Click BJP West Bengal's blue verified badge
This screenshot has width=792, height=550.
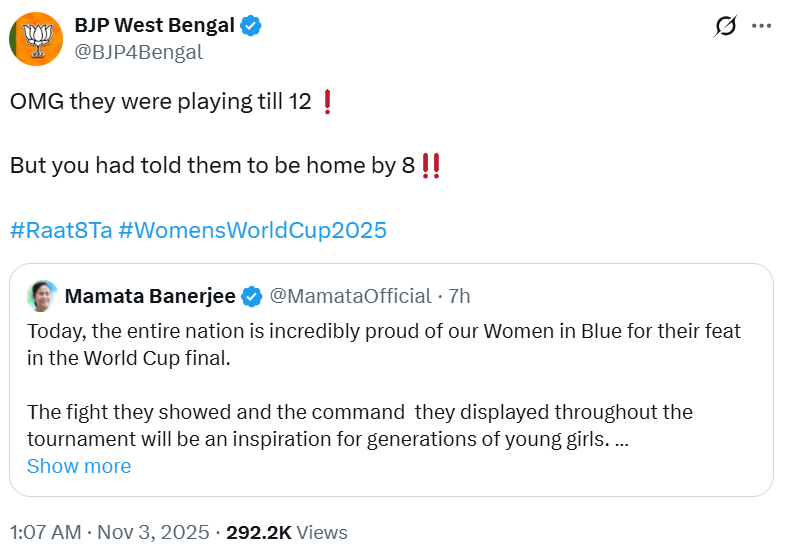[x=250, y=27]
